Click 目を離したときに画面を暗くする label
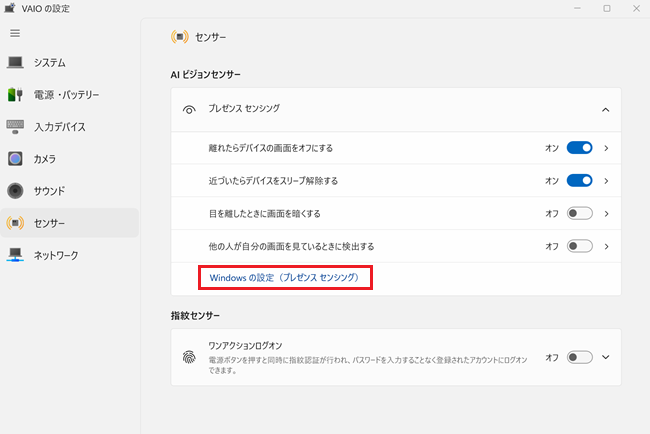Image resolution: width=650 pixels, height=434 pixels. pyautogui.click(x=264, y=213)
